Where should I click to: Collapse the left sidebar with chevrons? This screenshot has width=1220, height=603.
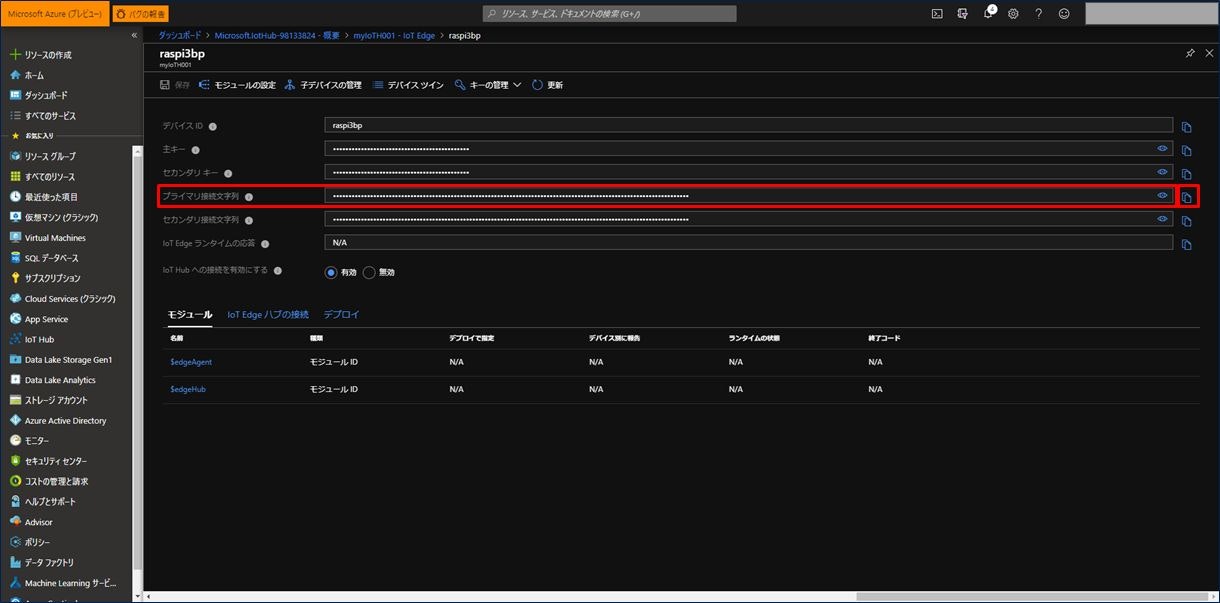[135, 35]
